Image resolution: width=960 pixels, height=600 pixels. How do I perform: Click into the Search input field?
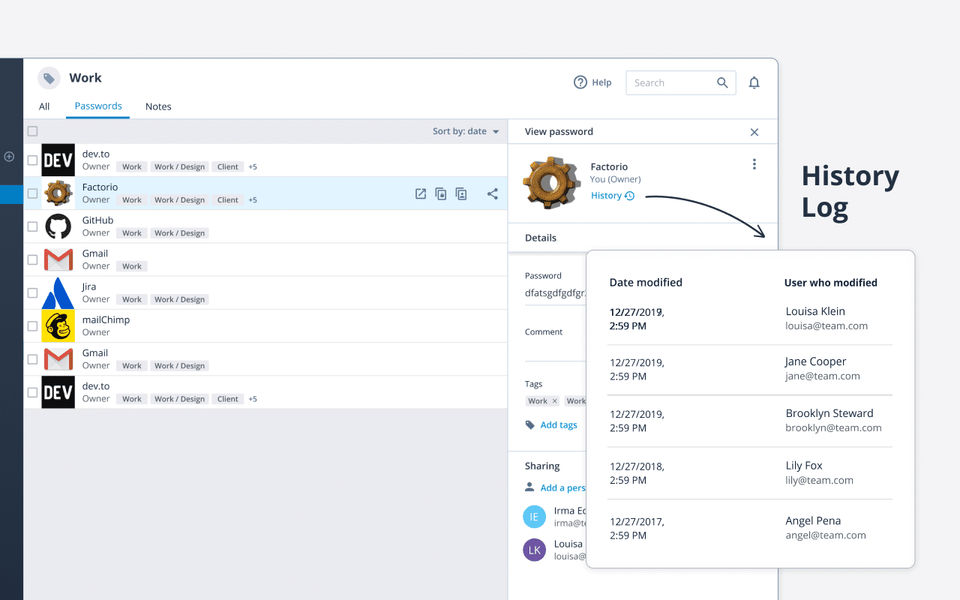click(x=672, y=83)
